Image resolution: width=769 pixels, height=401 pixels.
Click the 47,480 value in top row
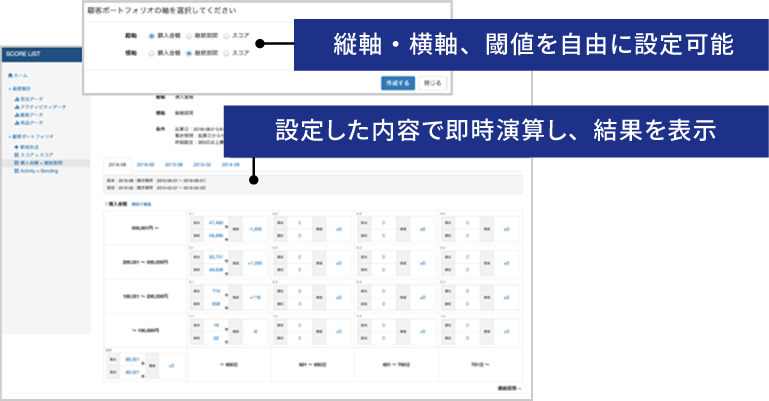[x=216, y=225]
